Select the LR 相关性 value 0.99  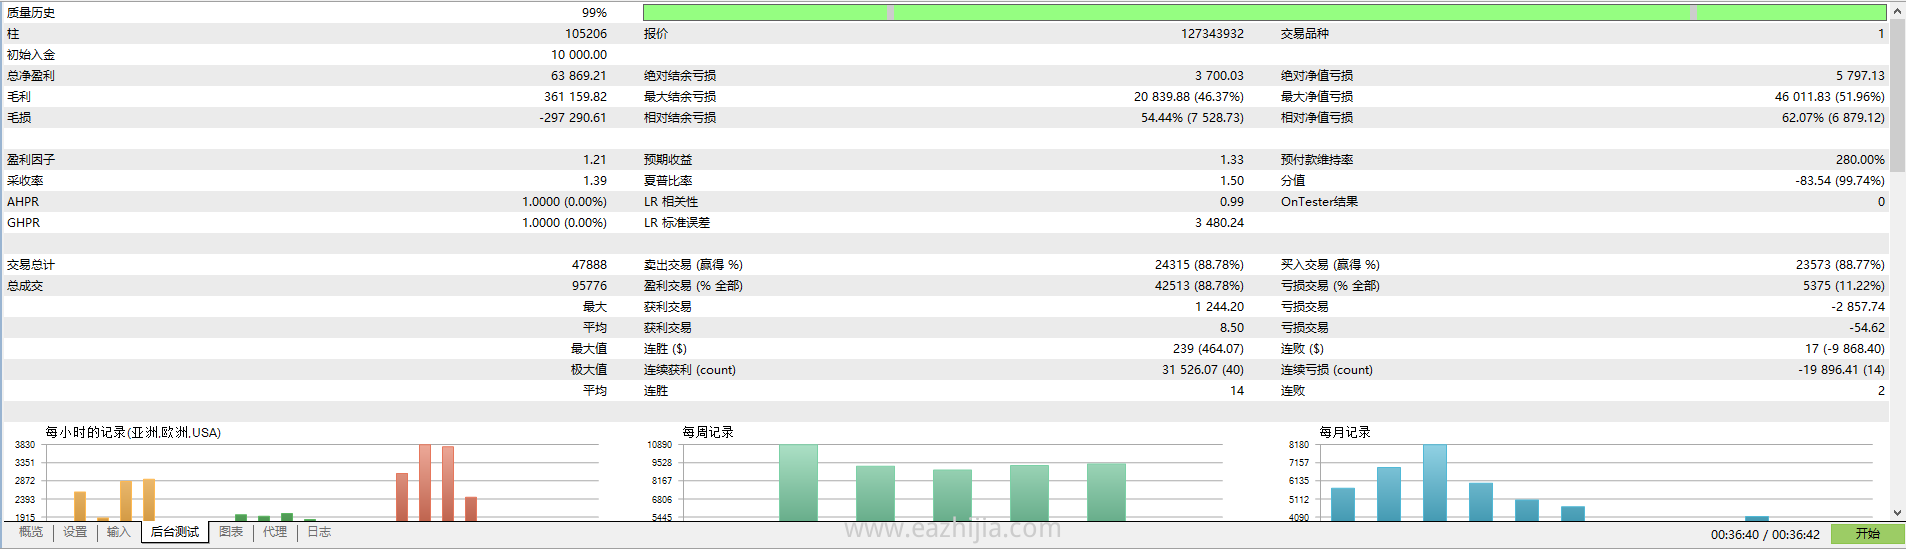click(x=1232, y=202)
